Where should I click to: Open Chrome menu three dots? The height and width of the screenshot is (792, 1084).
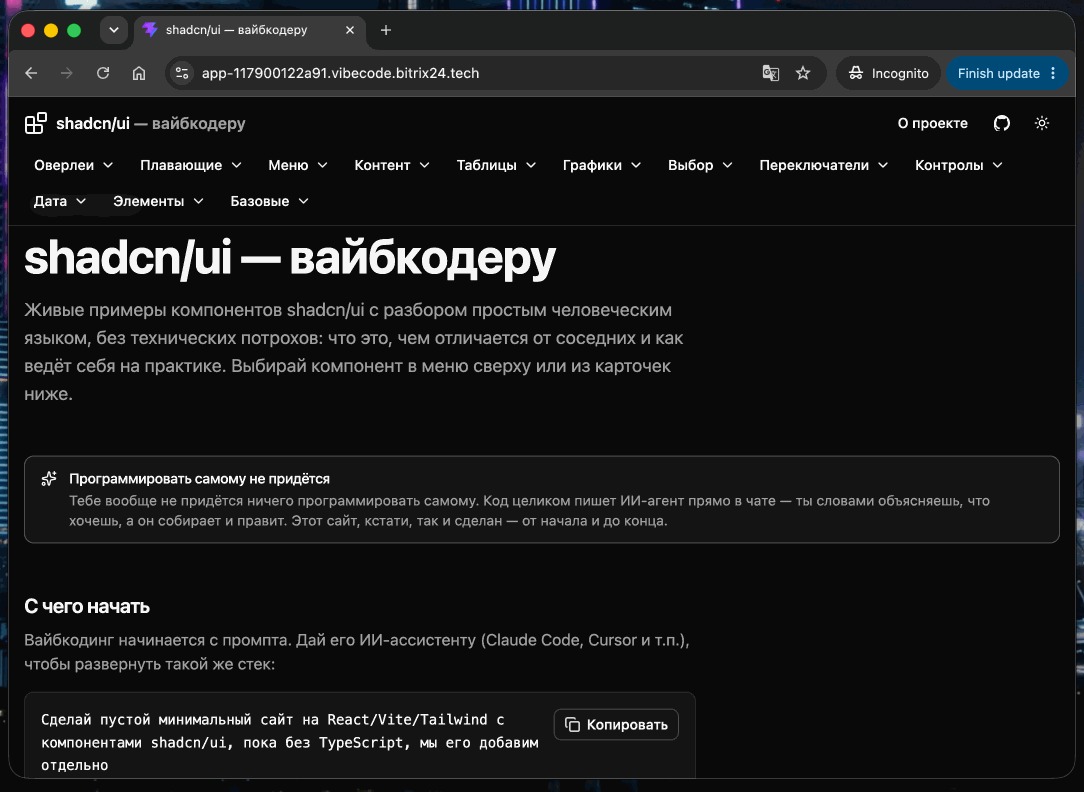1053,73
